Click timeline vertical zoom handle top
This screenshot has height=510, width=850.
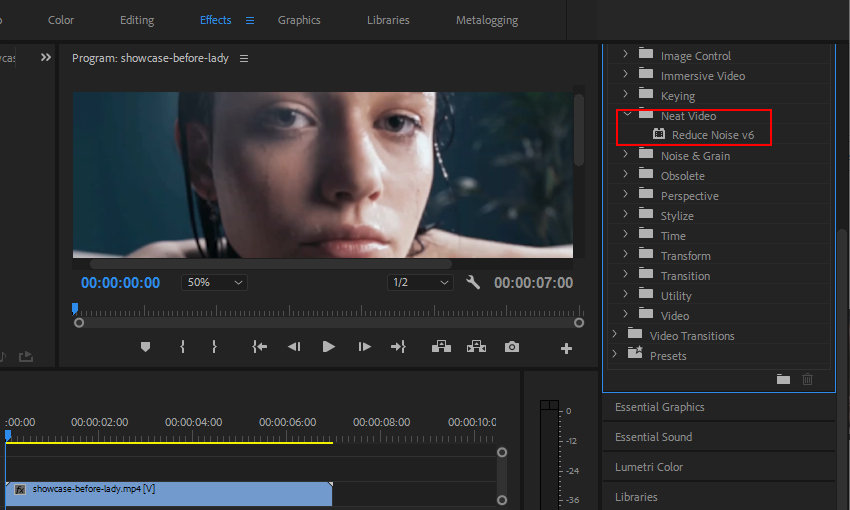tap(502, 452)
